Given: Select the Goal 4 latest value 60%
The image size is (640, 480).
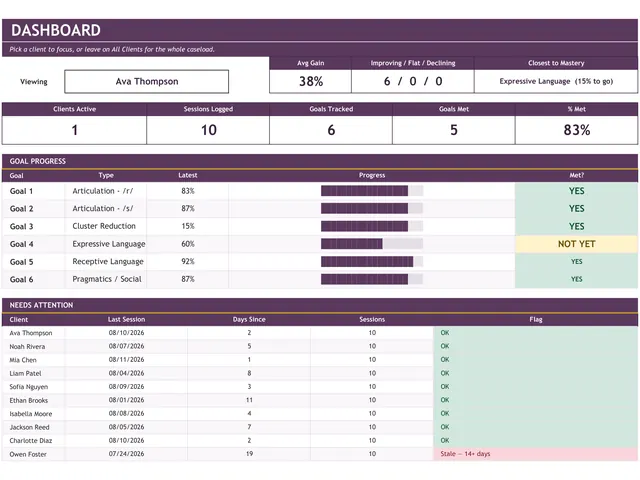Looking at the screenshot, I should [188, 244].
